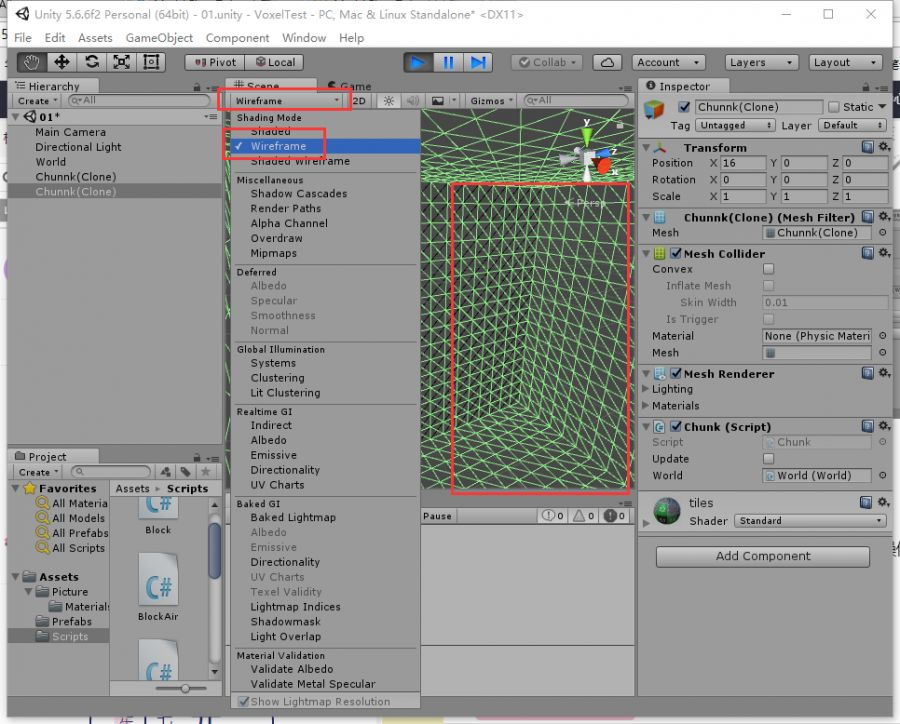Toggle Pivot handle position button
The height and width of the screenshot is (724, 900).
coord(215,62)
